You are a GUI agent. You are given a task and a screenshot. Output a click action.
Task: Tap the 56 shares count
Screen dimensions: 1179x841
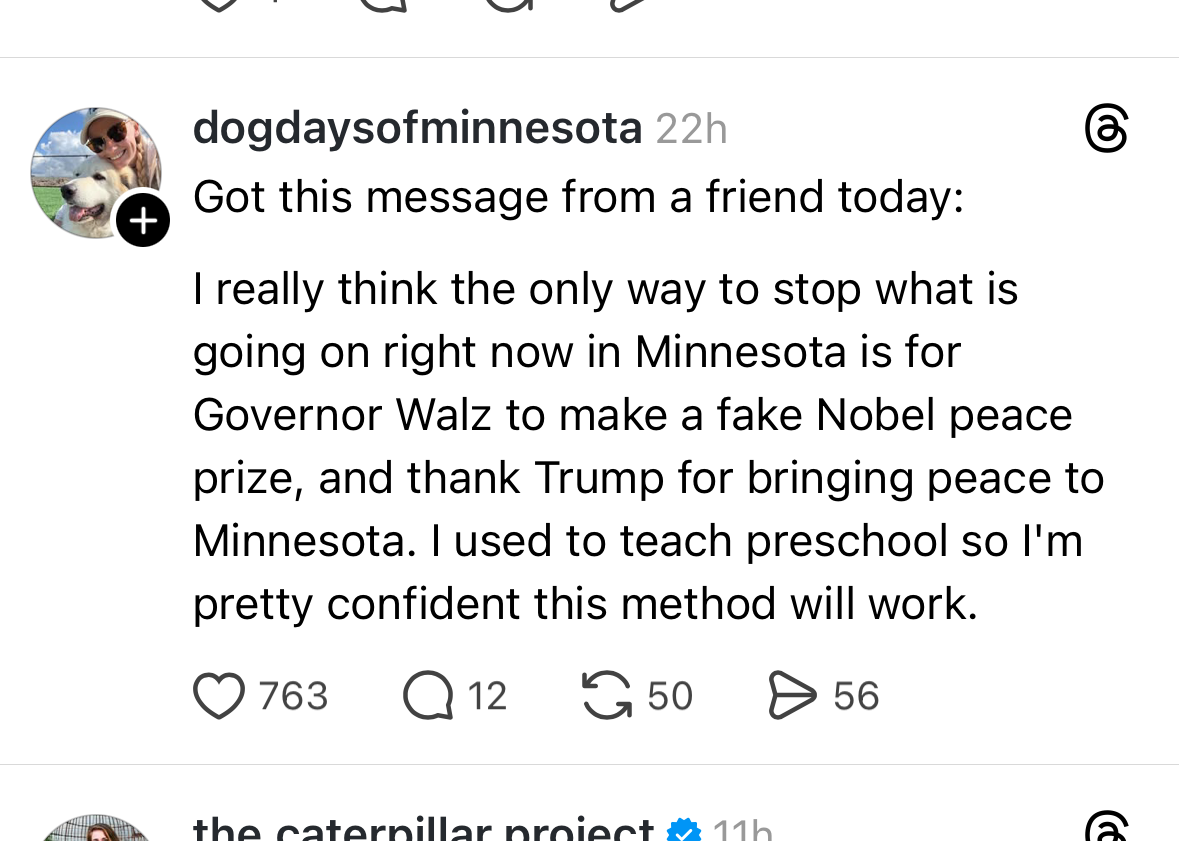pos(856,696)
